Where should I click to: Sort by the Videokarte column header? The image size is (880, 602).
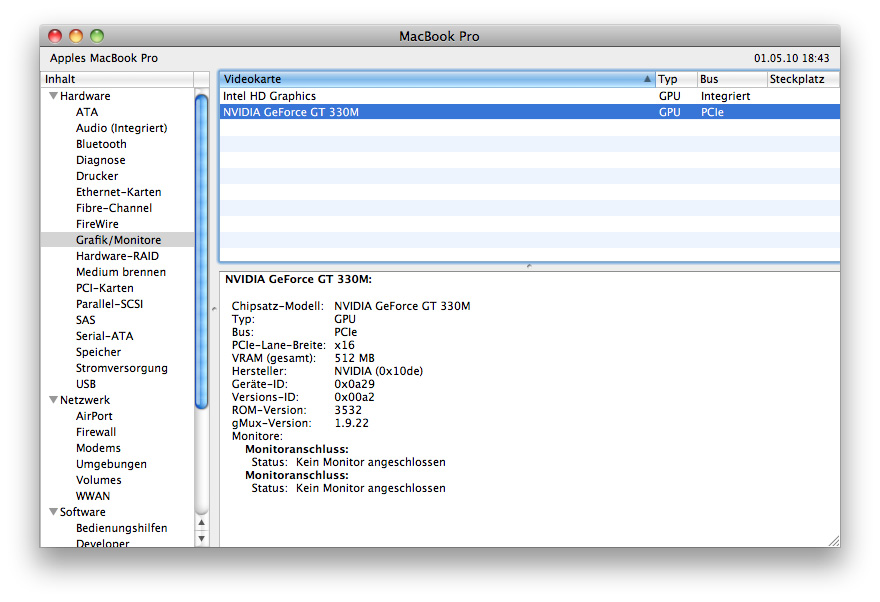point(437,79)
